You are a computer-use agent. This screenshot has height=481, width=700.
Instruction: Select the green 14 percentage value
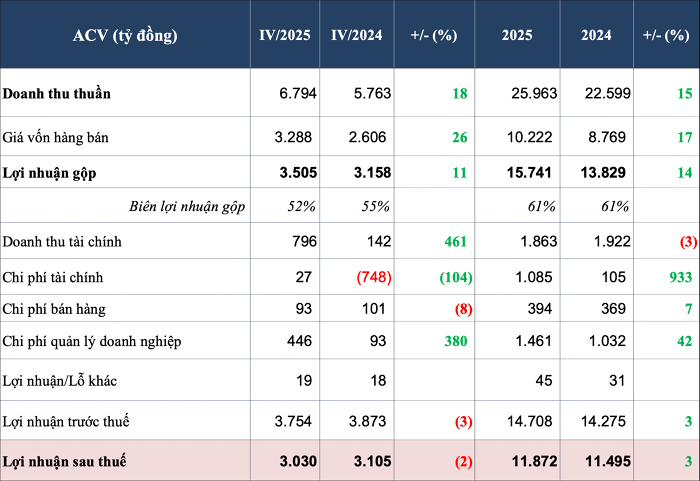coord(685,172)
